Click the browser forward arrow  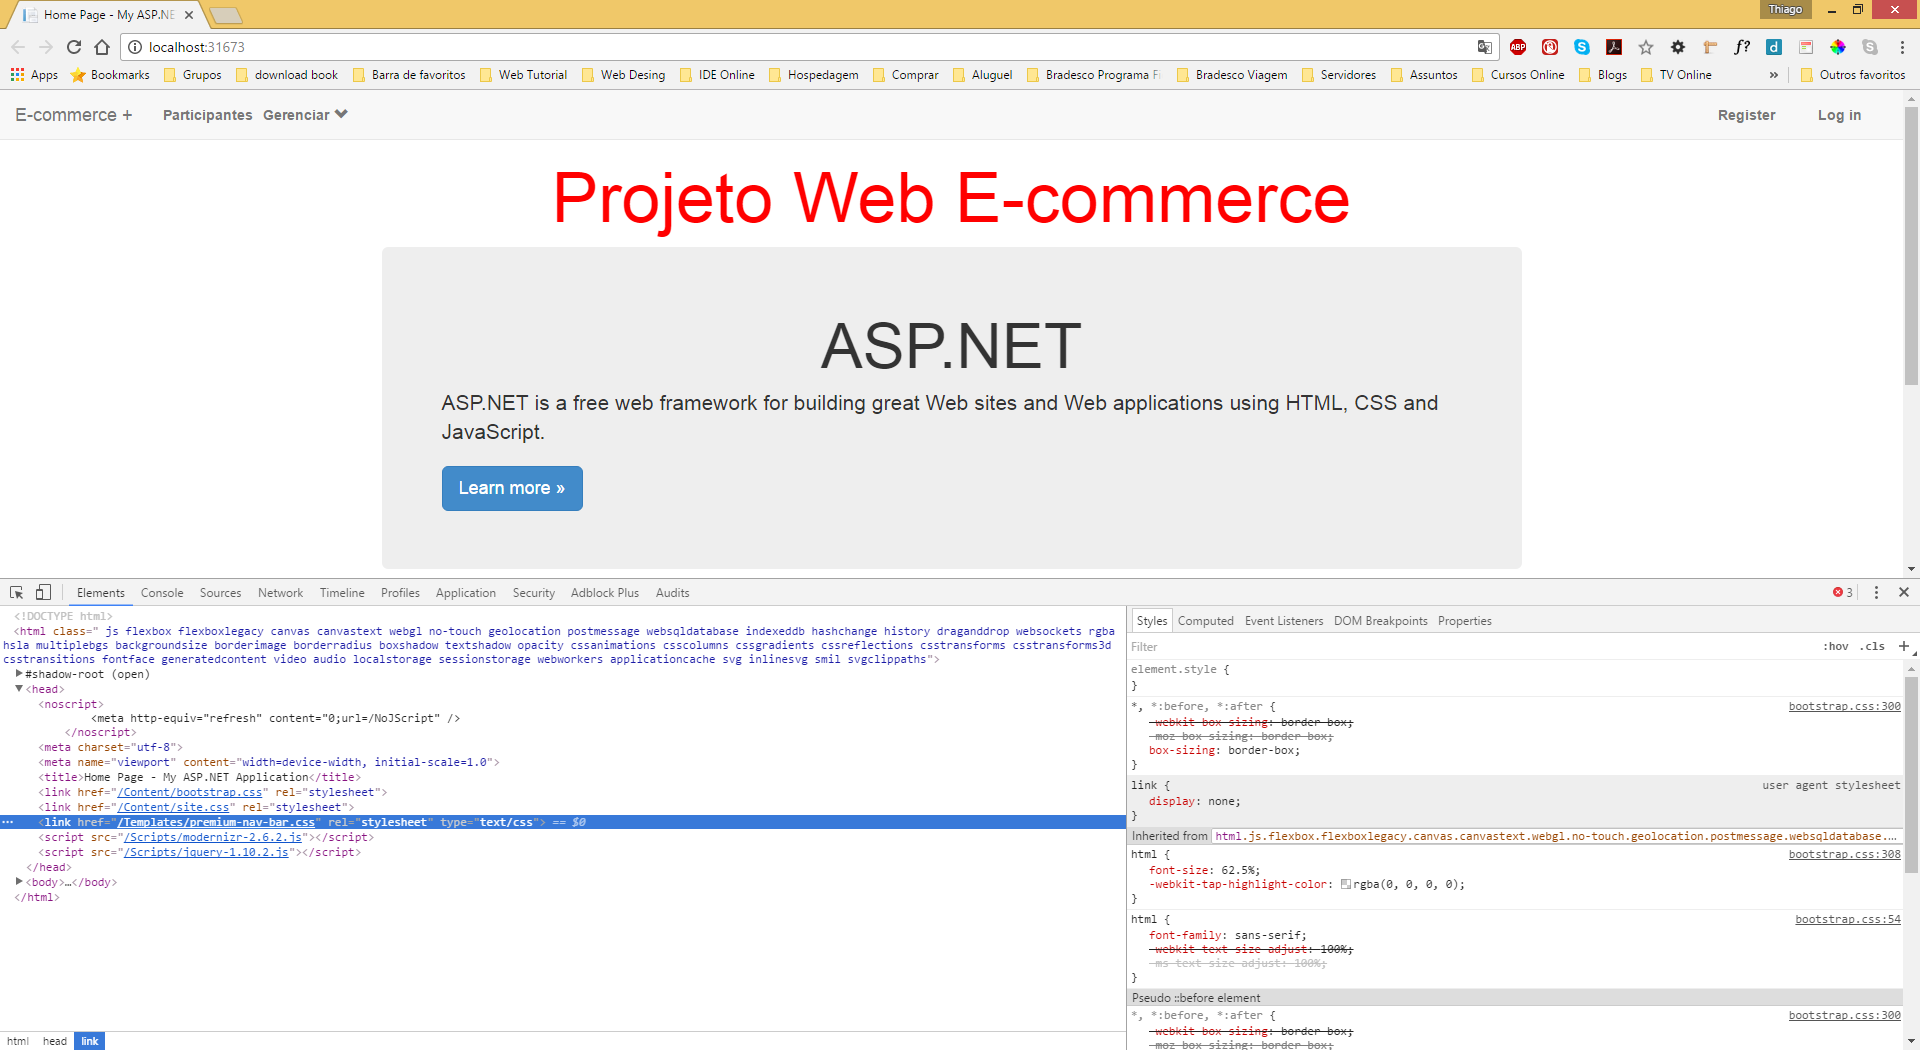[46, 47]
